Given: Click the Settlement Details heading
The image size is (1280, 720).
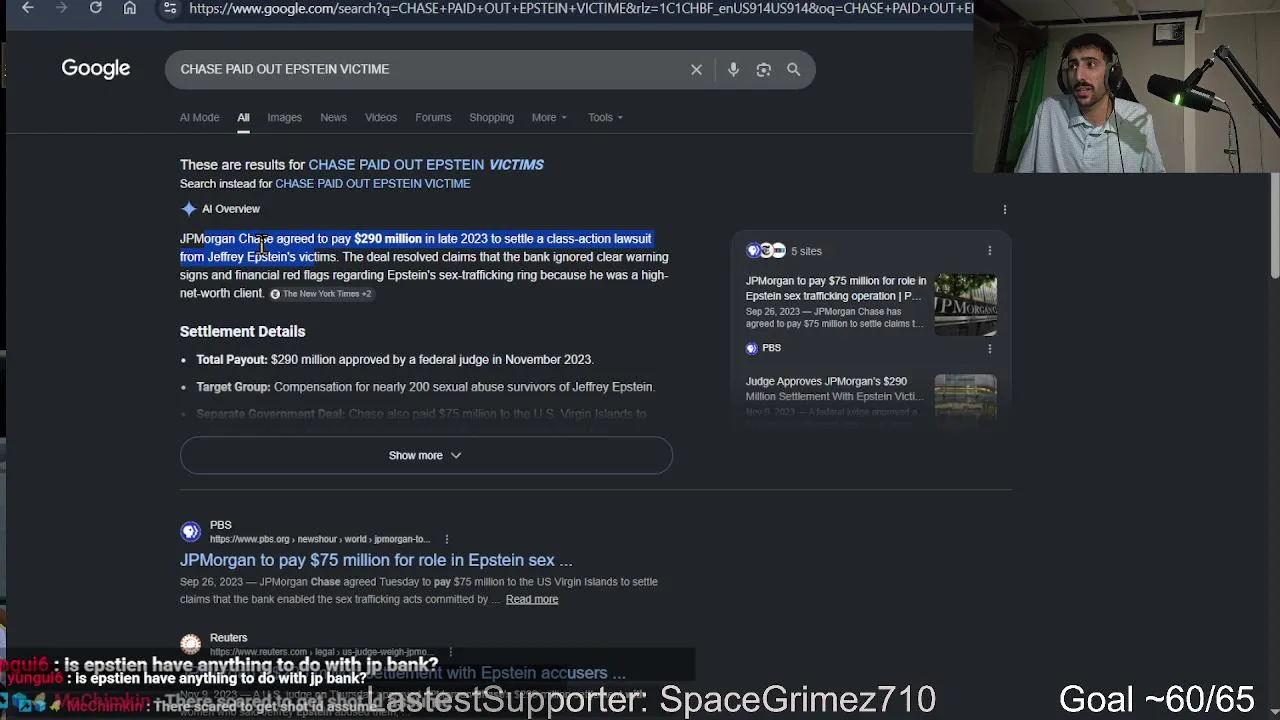Looking at the screenshot, I should [x=242, y=331].
